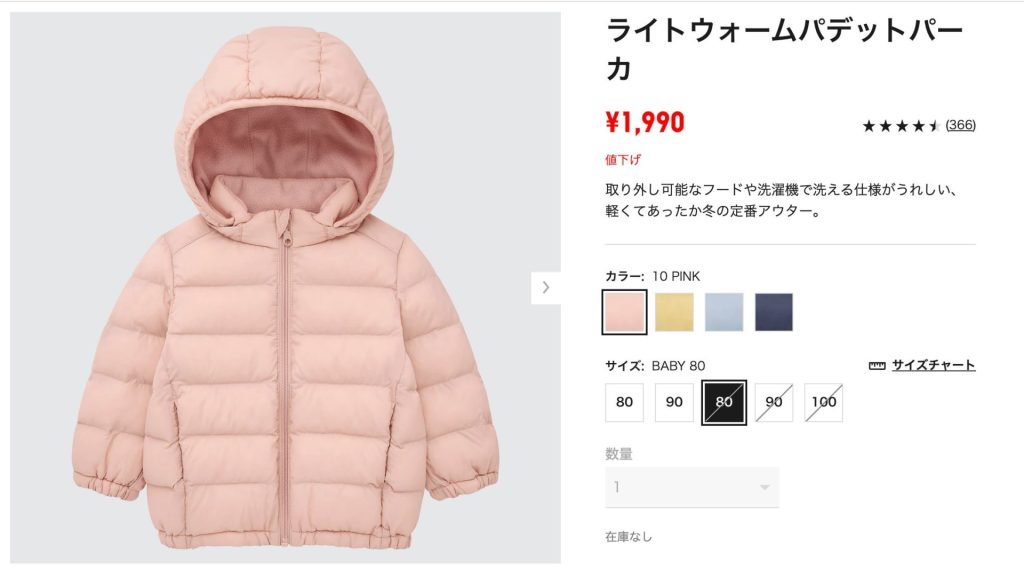This screenshot has height=569, width=1024.
Task: Click the ¥1,990 price text
Action: 645,122
